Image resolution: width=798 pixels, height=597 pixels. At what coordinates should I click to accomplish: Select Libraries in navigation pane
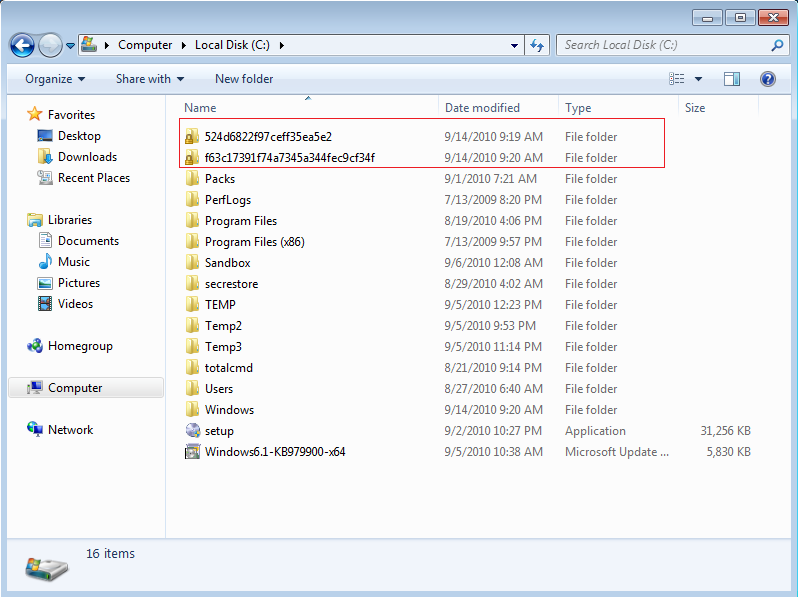(x=70, y=220)
